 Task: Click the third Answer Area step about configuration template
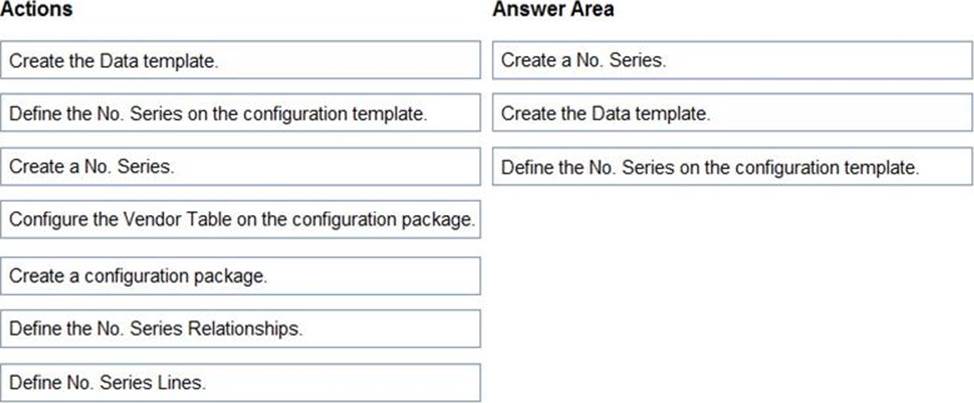(732, 167)
